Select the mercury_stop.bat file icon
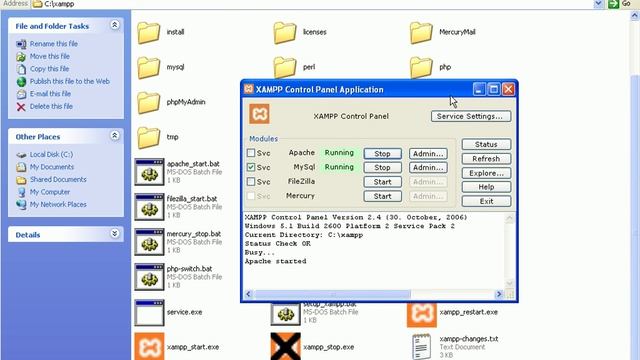 149,242
